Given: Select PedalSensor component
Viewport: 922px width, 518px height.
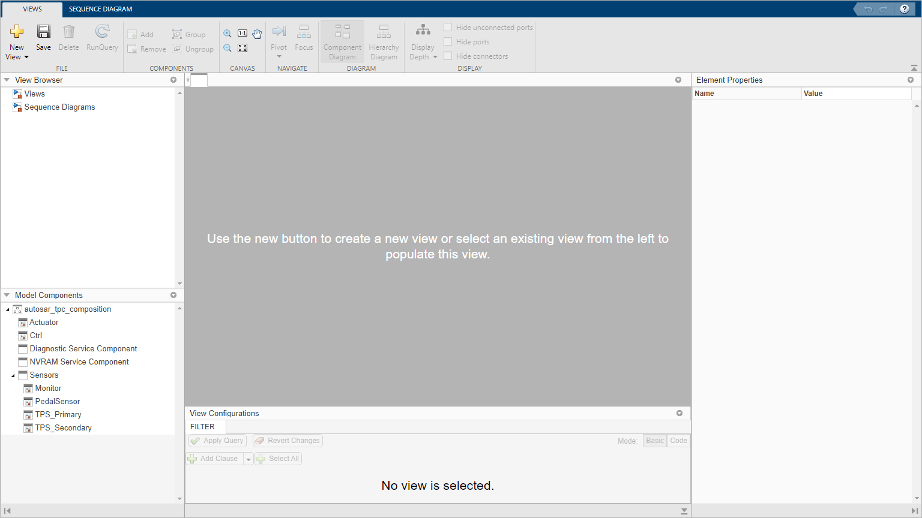Looking at the screenshot, I should (57, 401).
